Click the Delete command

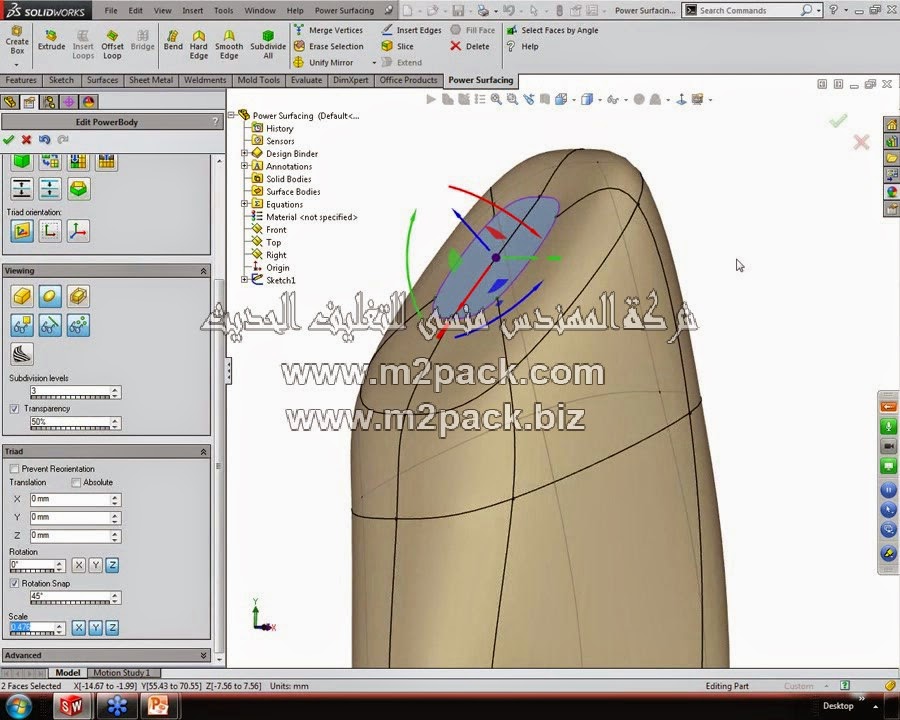pos(470,46)
